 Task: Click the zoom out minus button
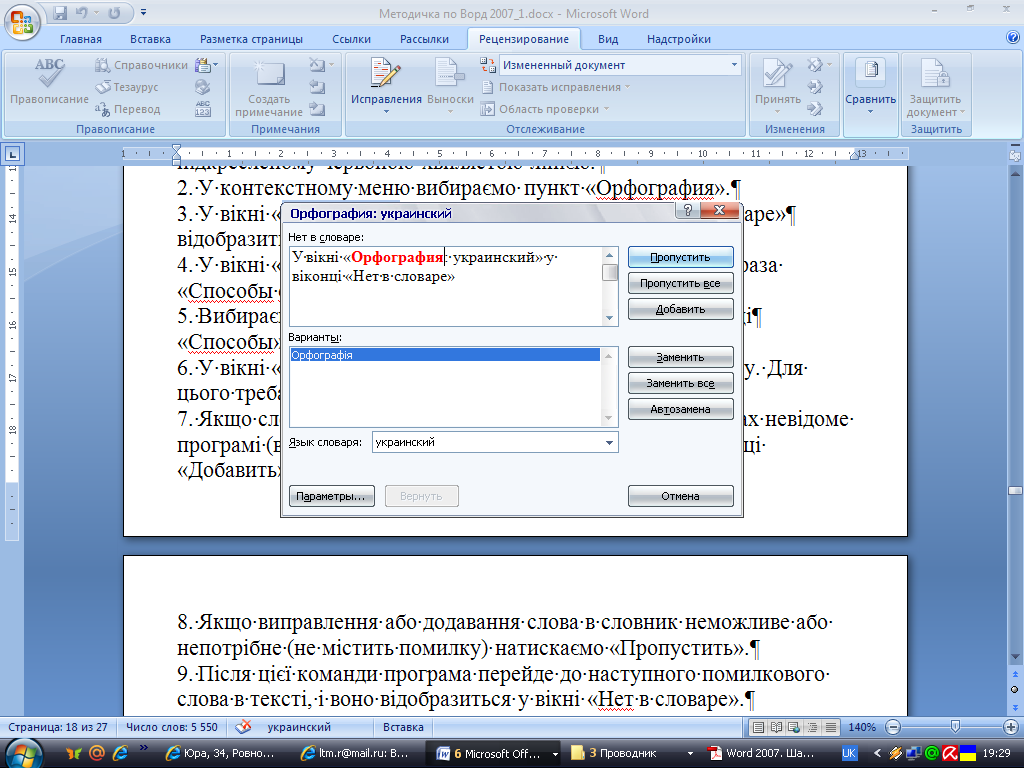(893, 727)
